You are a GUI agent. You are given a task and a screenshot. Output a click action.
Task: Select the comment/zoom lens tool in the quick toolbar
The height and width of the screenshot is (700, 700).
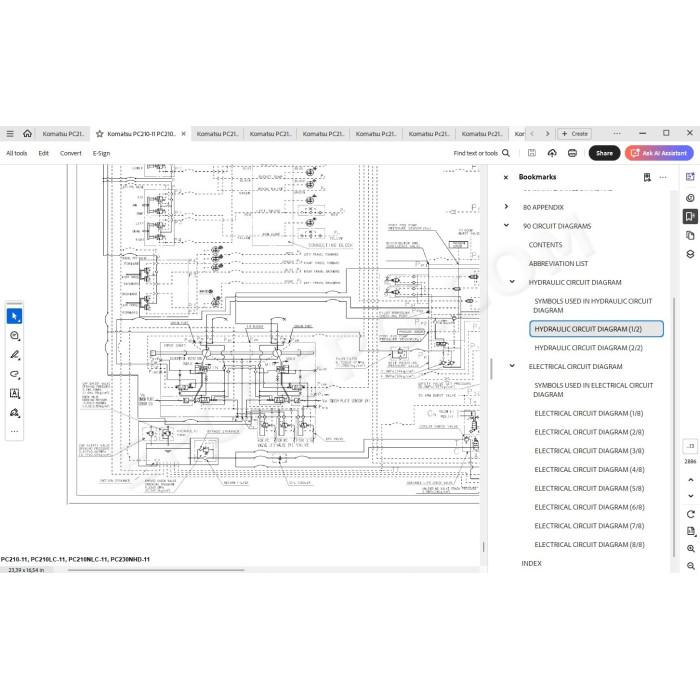(x=14, y=336)
